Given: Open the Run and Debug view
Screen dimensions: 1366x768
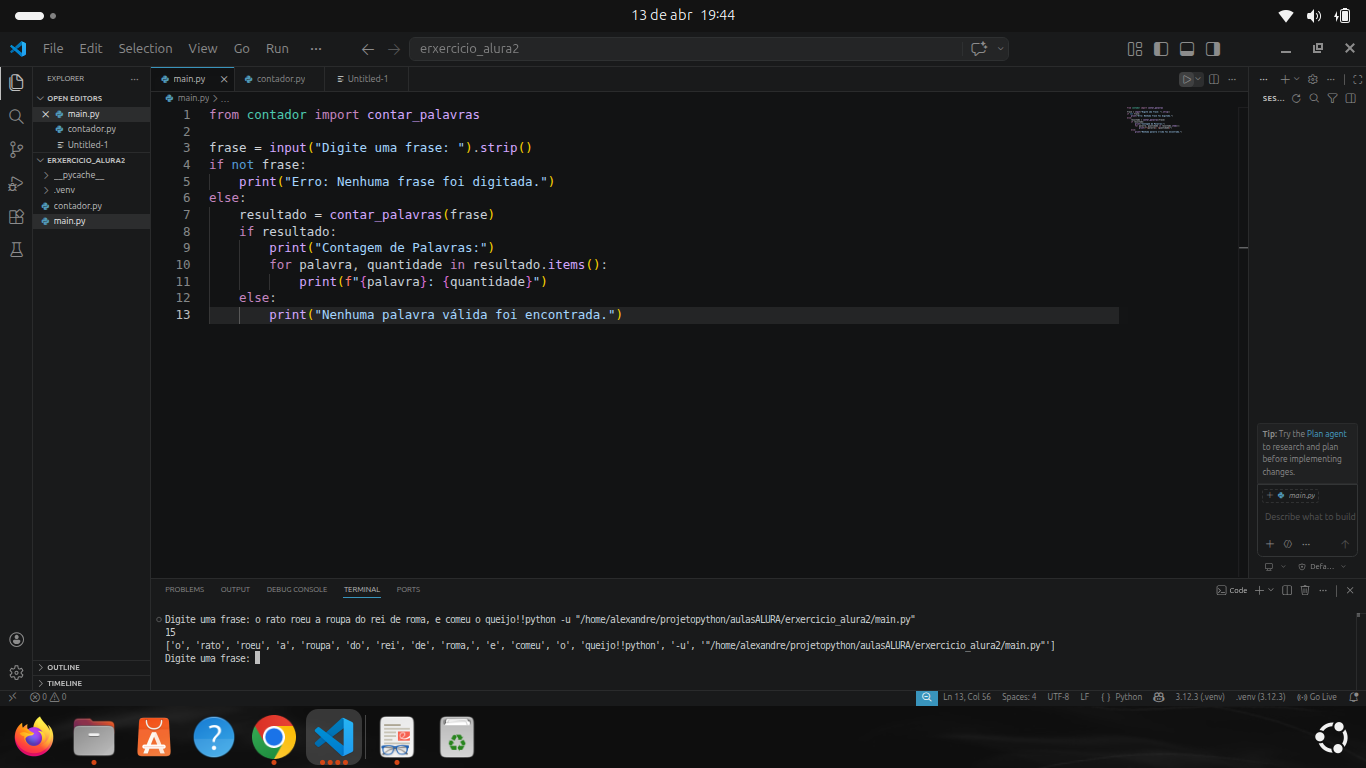Looking at the screenshot, I should point(16,183).
